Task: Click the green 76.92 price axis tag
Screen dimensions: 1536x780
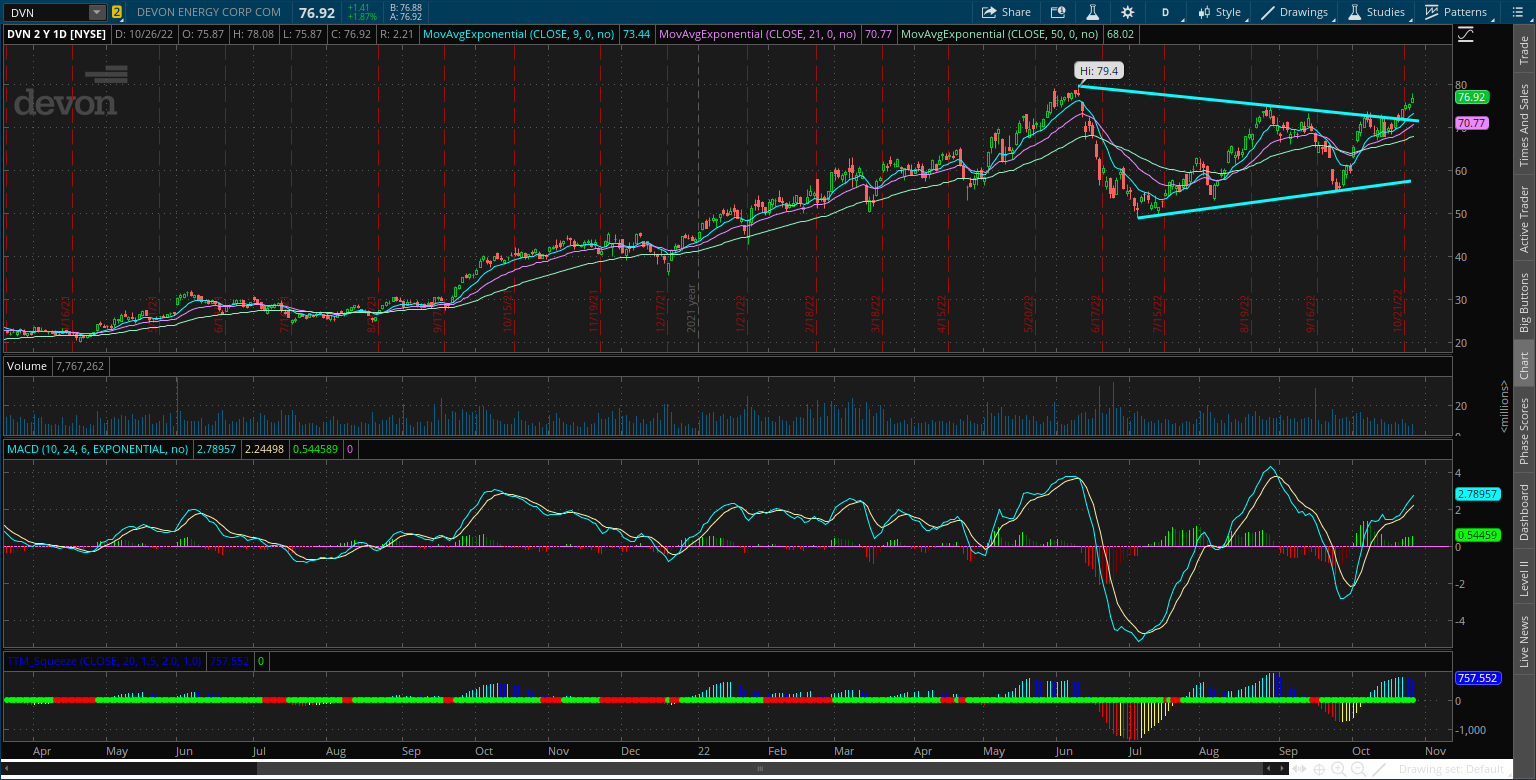Action: tap(1472, 98)
